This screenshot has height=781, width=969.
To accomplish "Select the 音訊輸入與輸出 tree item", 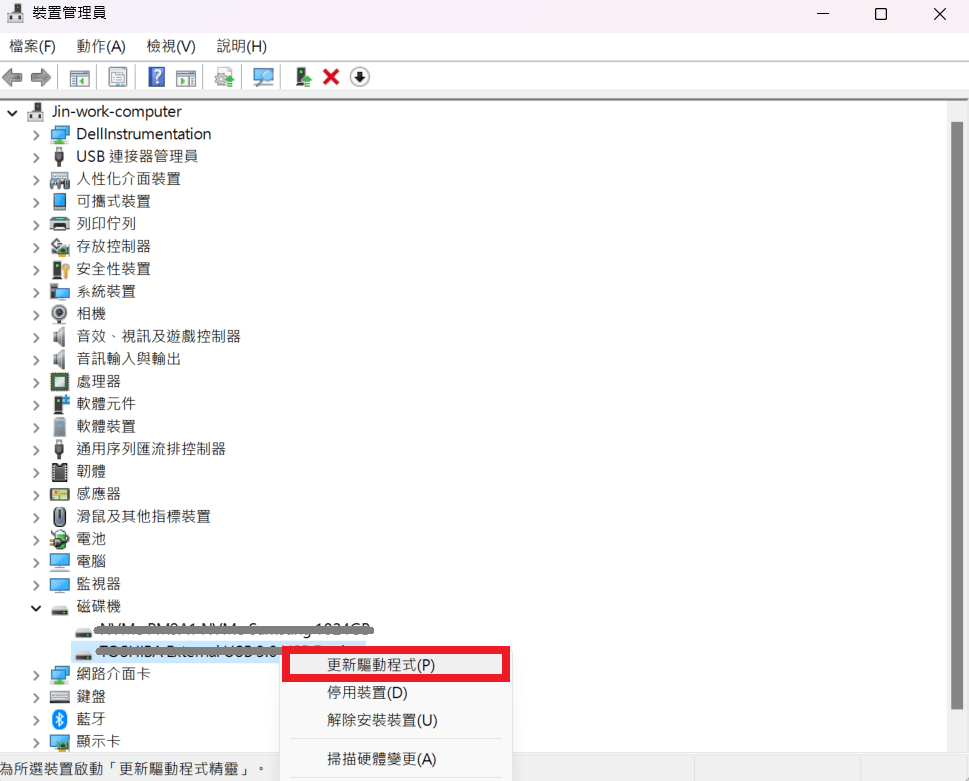I will [128, 359].
